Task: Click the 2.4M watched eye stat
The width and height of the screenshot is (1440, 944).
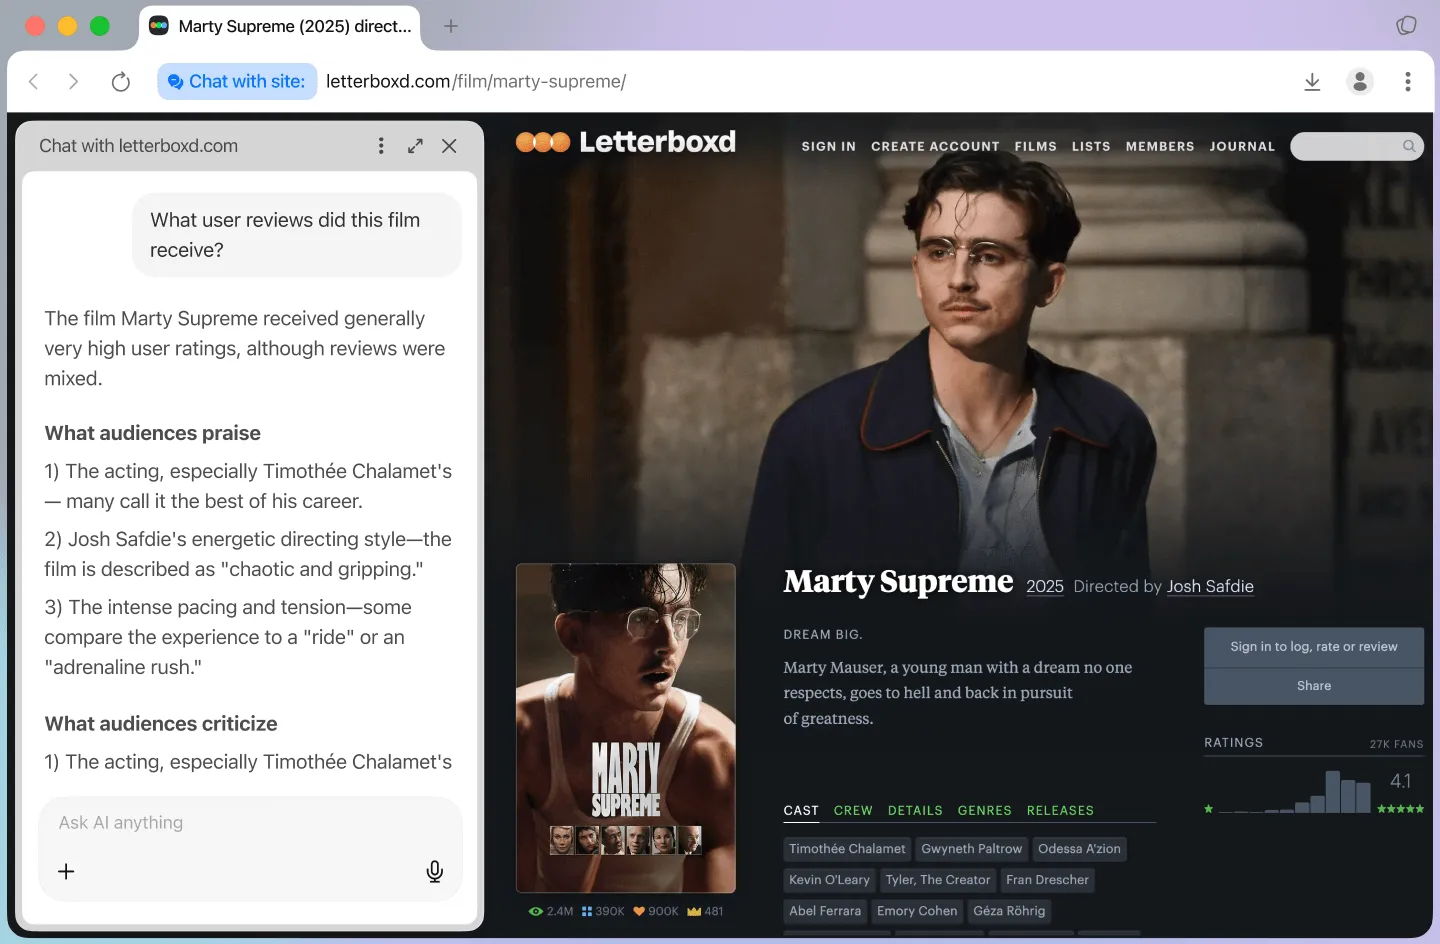Action: click(x=551, y=911)
